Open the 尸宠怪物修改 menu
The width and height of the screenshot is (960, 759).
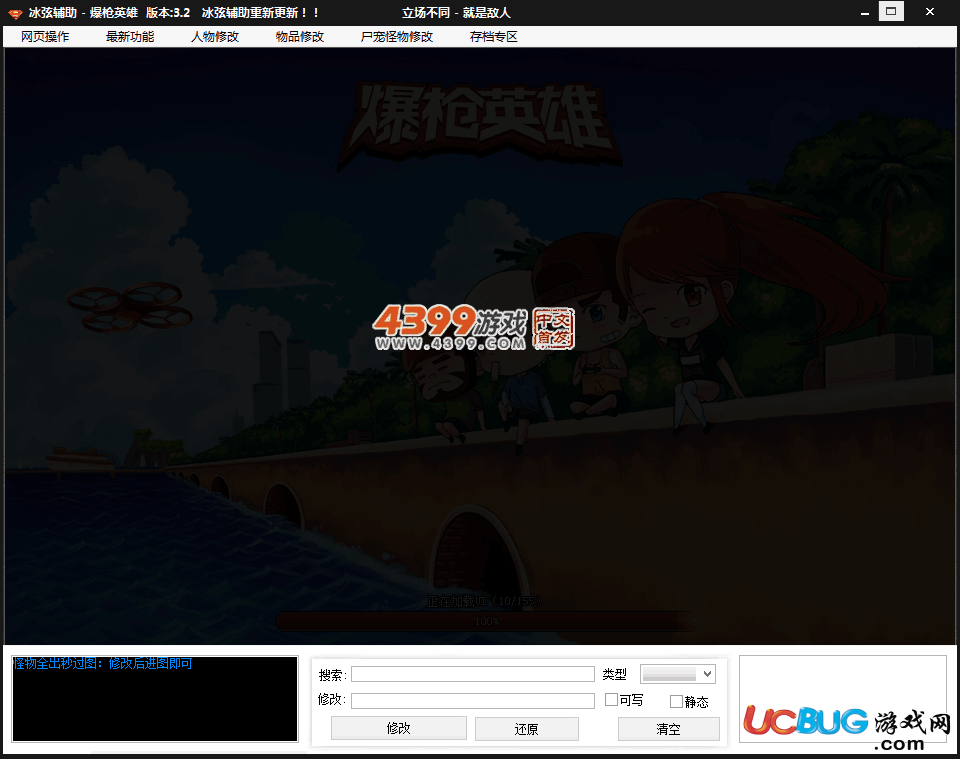tap(397, 37)
